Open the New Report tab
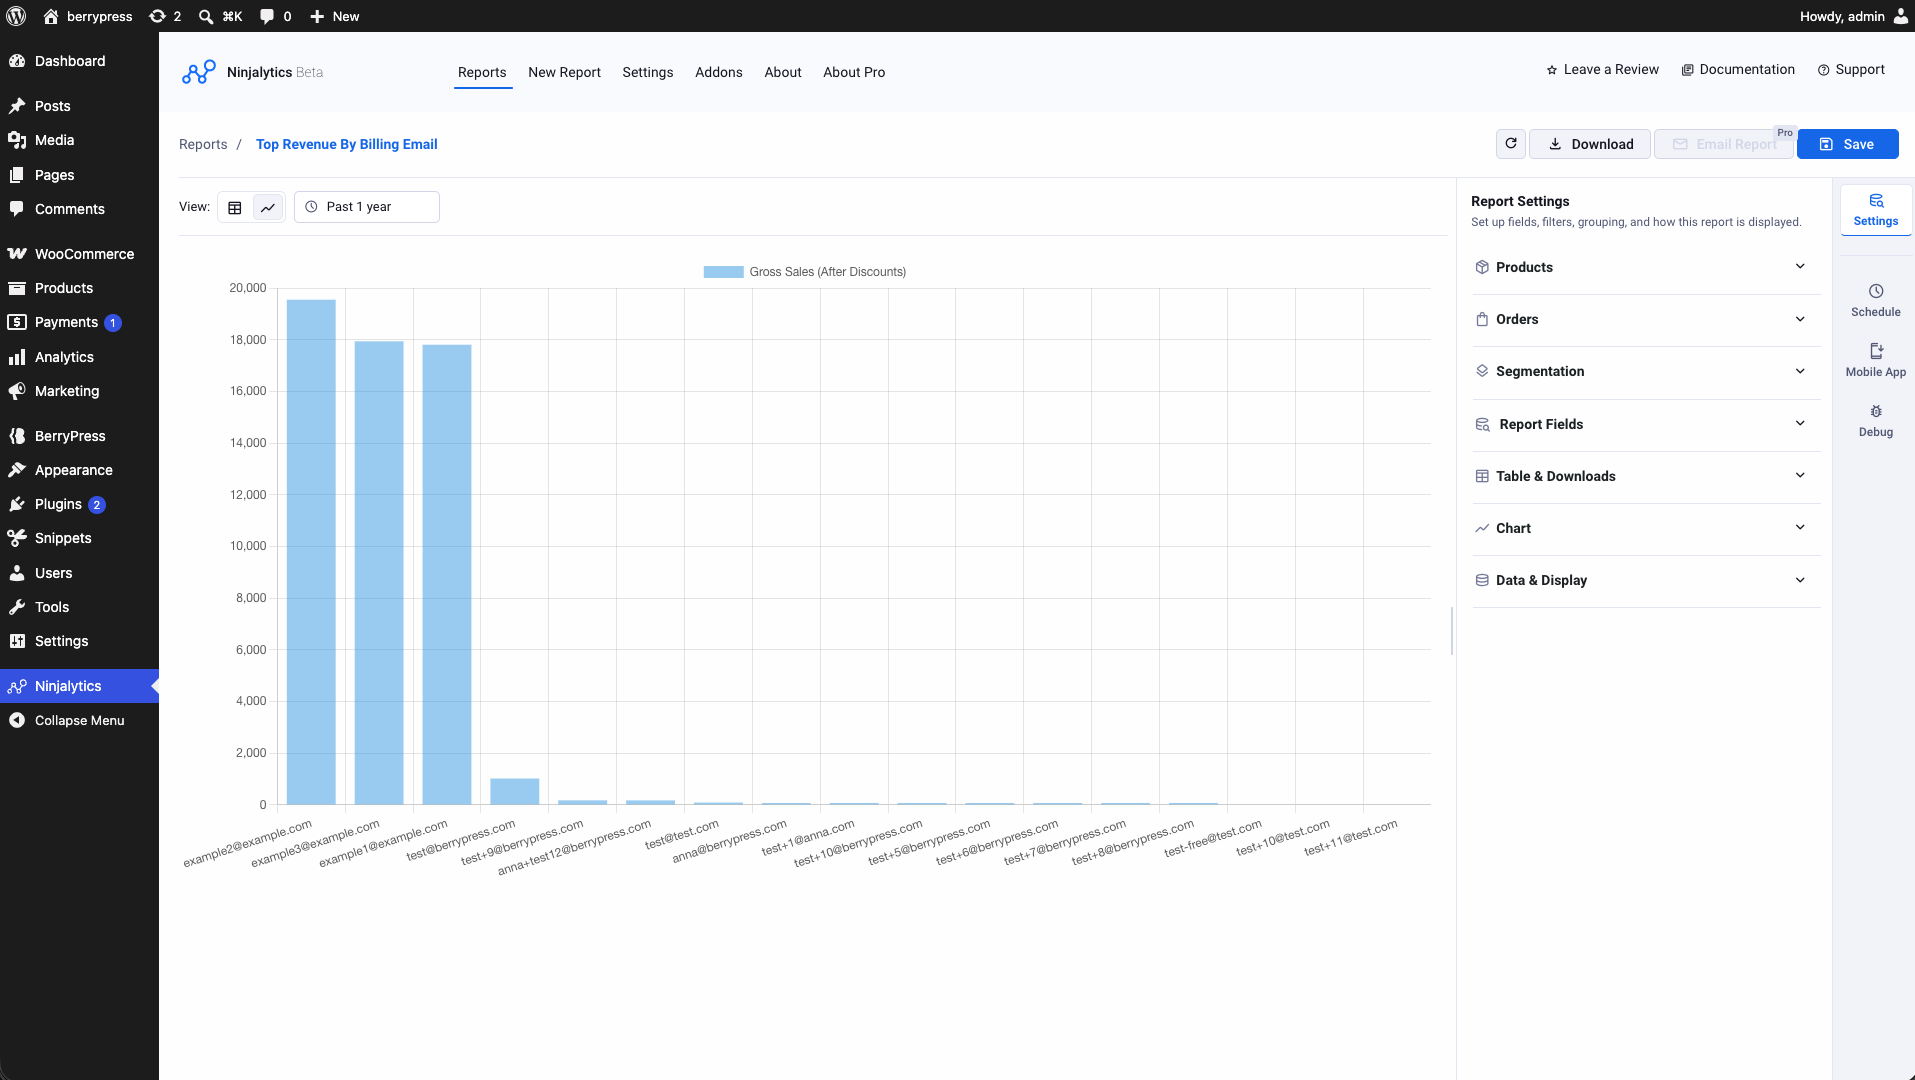 564,72
